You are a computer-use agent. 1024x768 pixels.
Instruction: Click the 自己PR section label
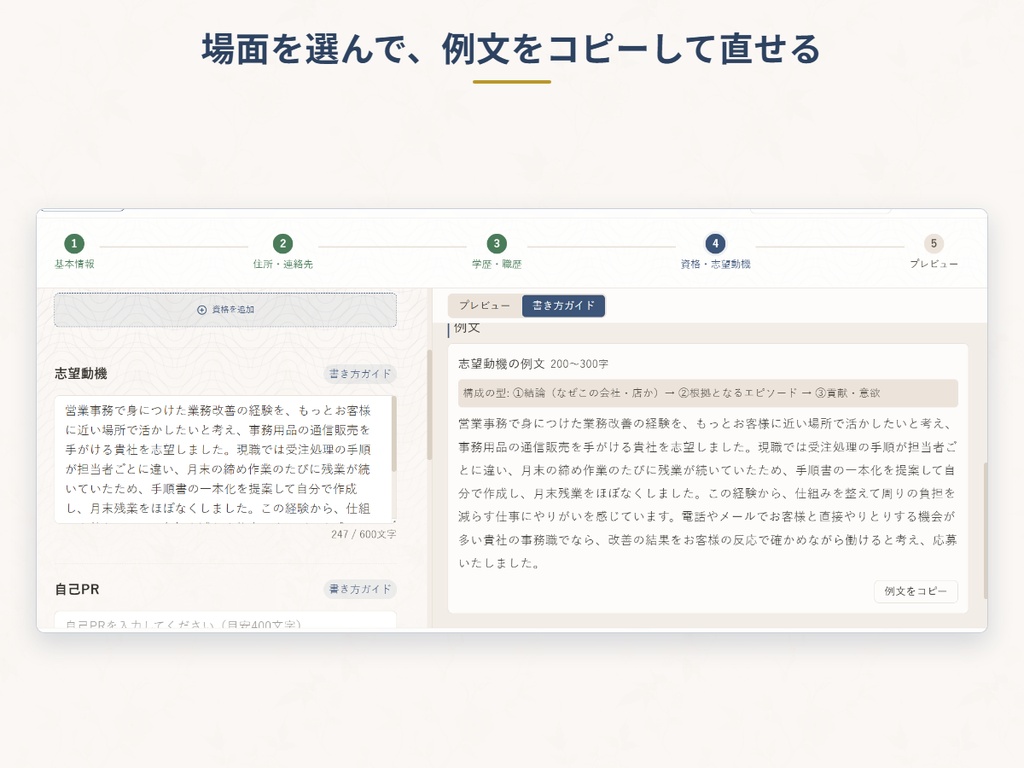click(77, 589)
